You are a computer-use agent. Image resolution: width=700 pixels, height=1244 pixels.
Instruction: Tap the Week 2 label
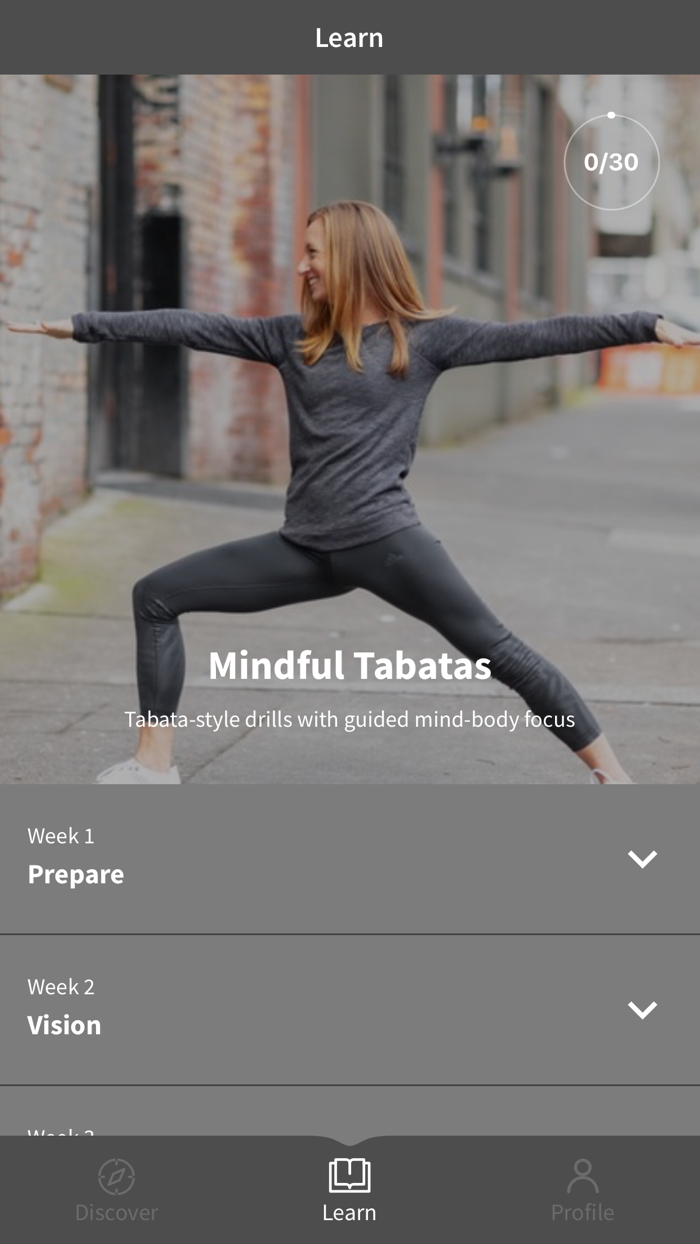61,987
